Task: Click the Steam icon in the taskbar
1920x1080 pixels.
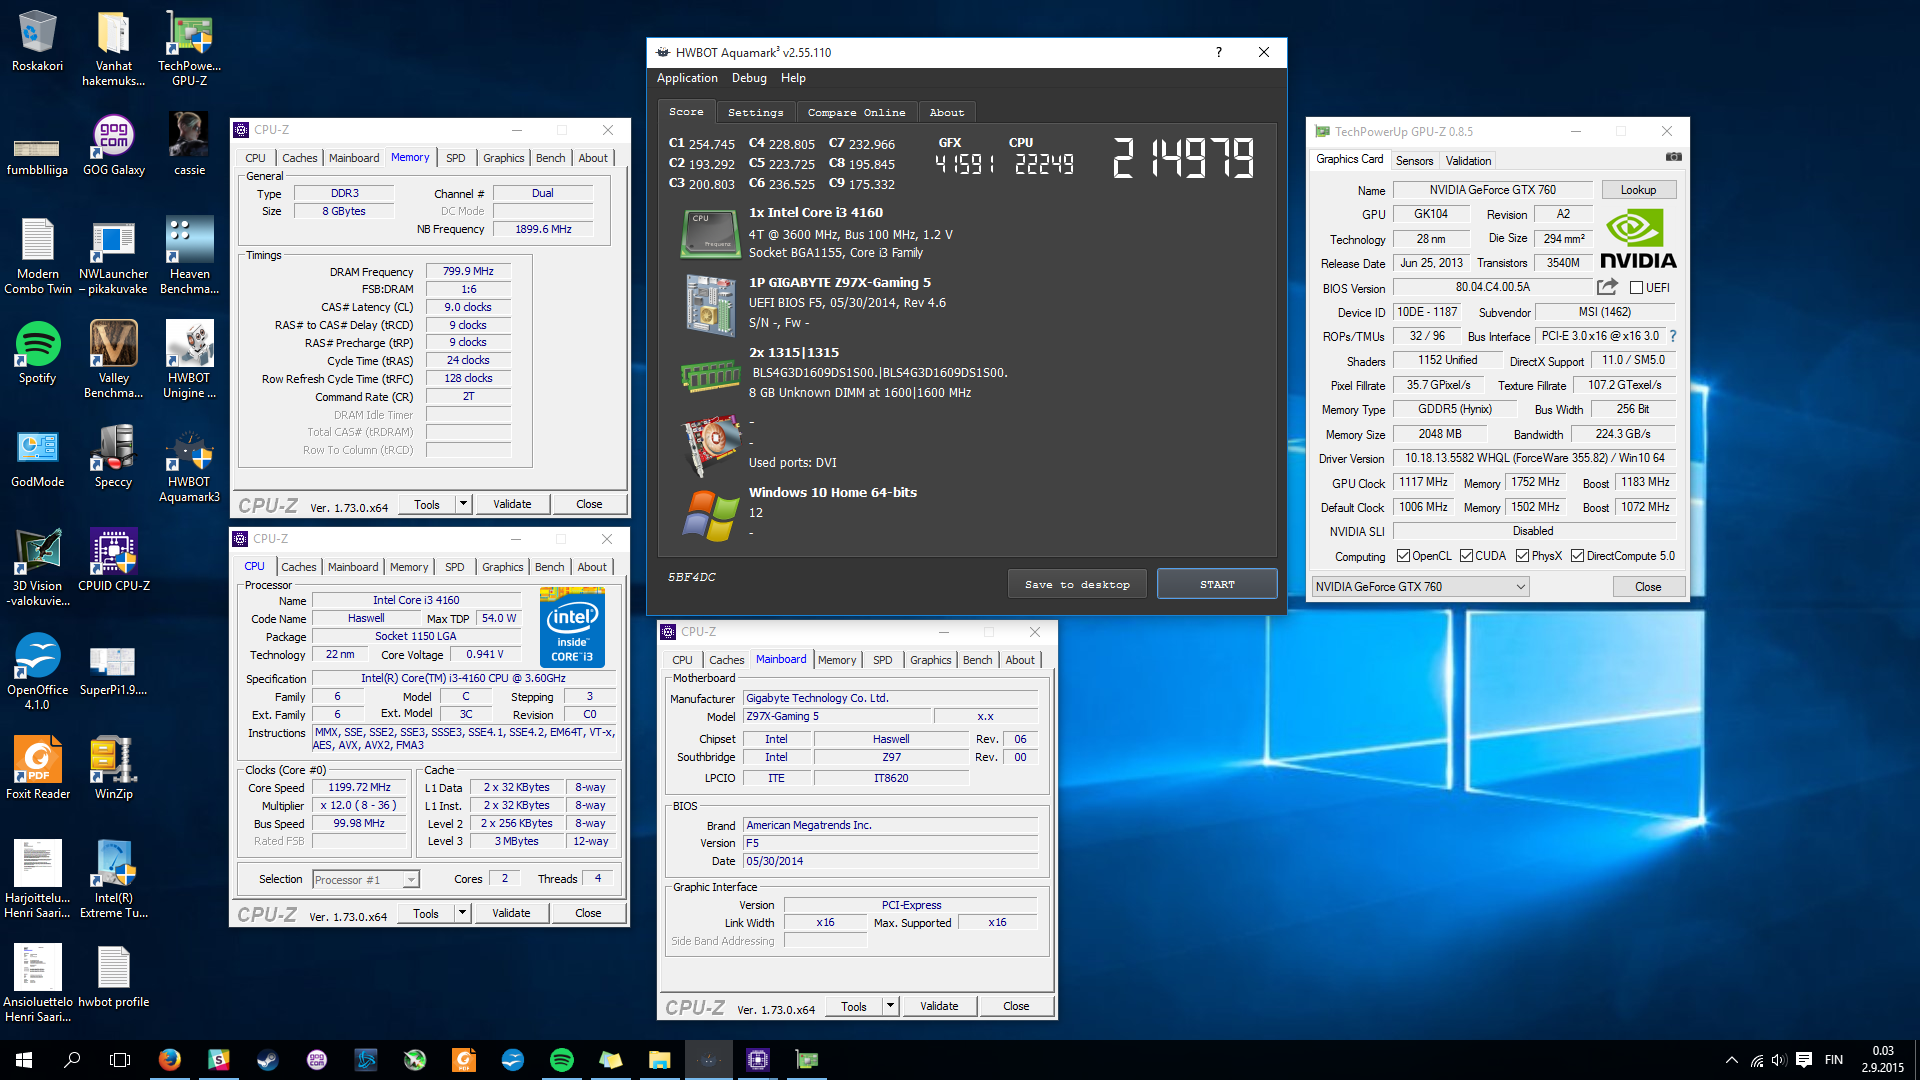Action: coord(267,1060)
